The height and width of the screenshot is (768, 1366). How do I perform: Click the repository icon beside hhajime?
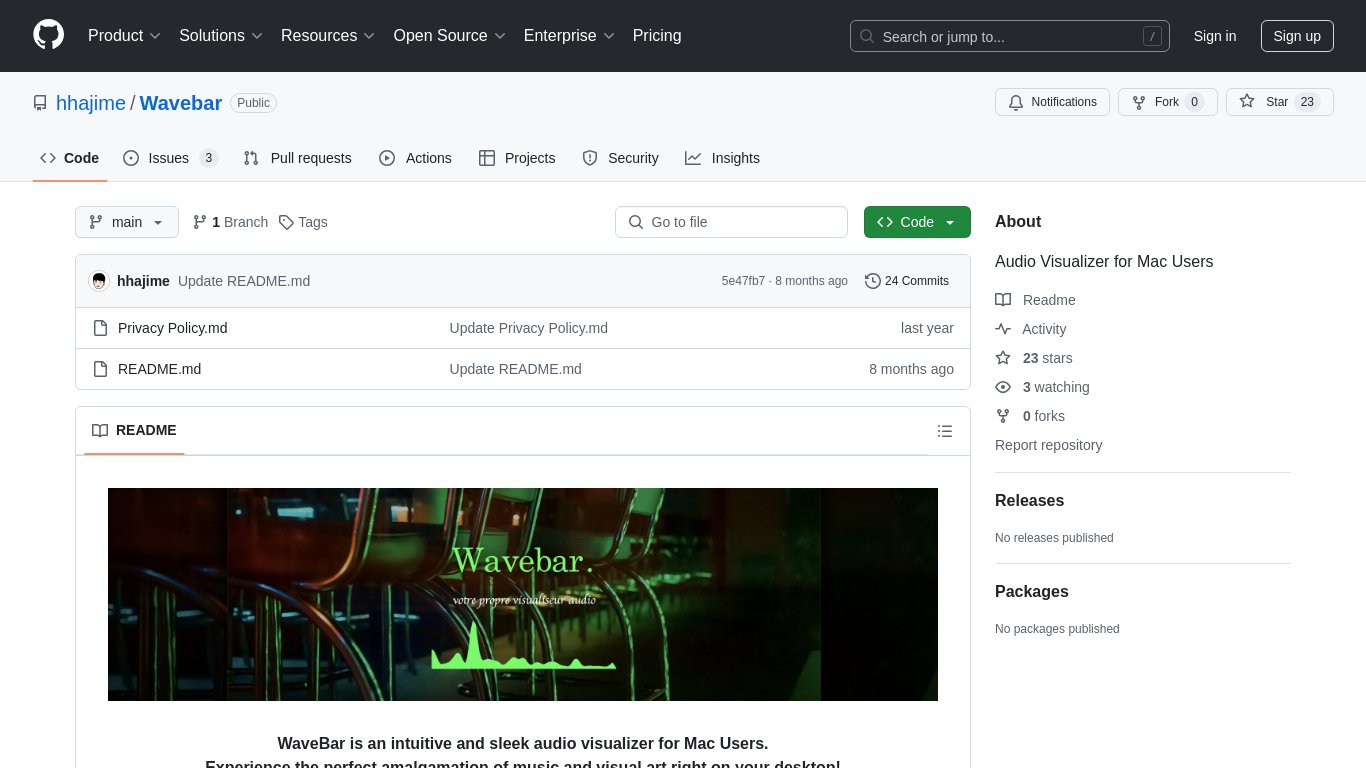pyautogui.click(x=40, y=103)
